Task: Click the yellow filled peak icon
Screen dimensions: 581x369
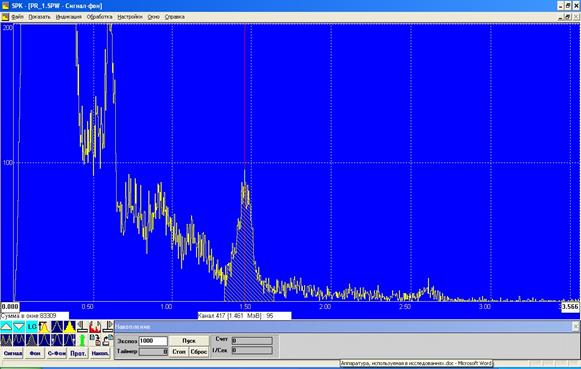Action: pyautogui.click(x=44, y=327)
